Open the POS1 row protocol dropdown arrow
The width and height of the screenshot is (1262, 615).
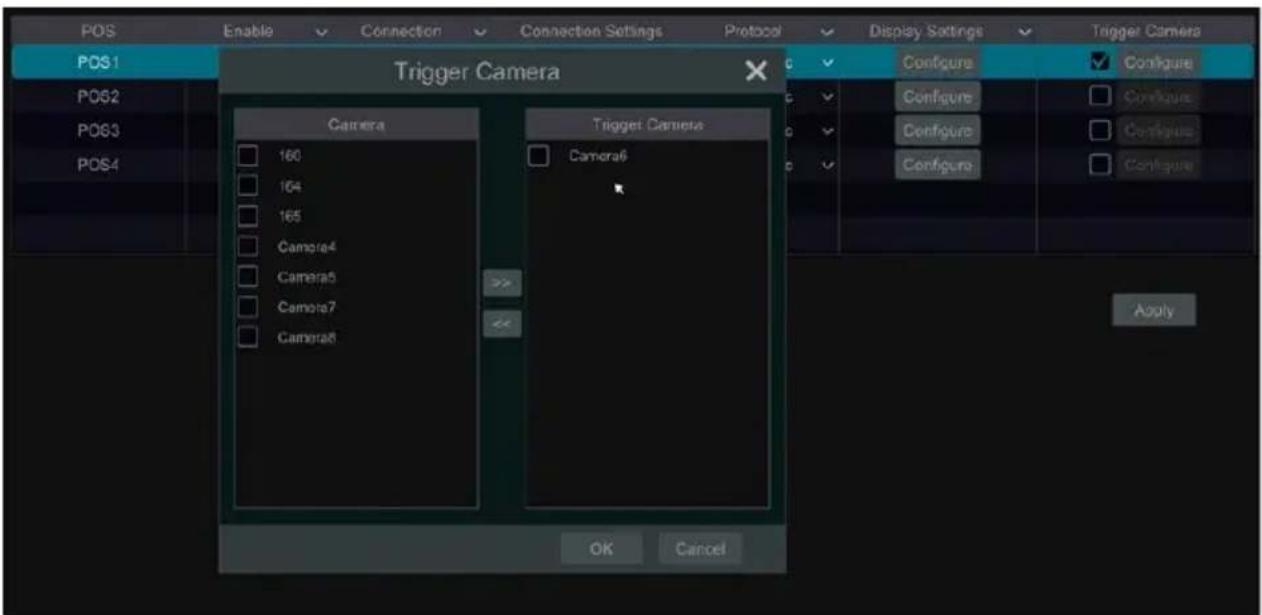click(x=827, y=63)
